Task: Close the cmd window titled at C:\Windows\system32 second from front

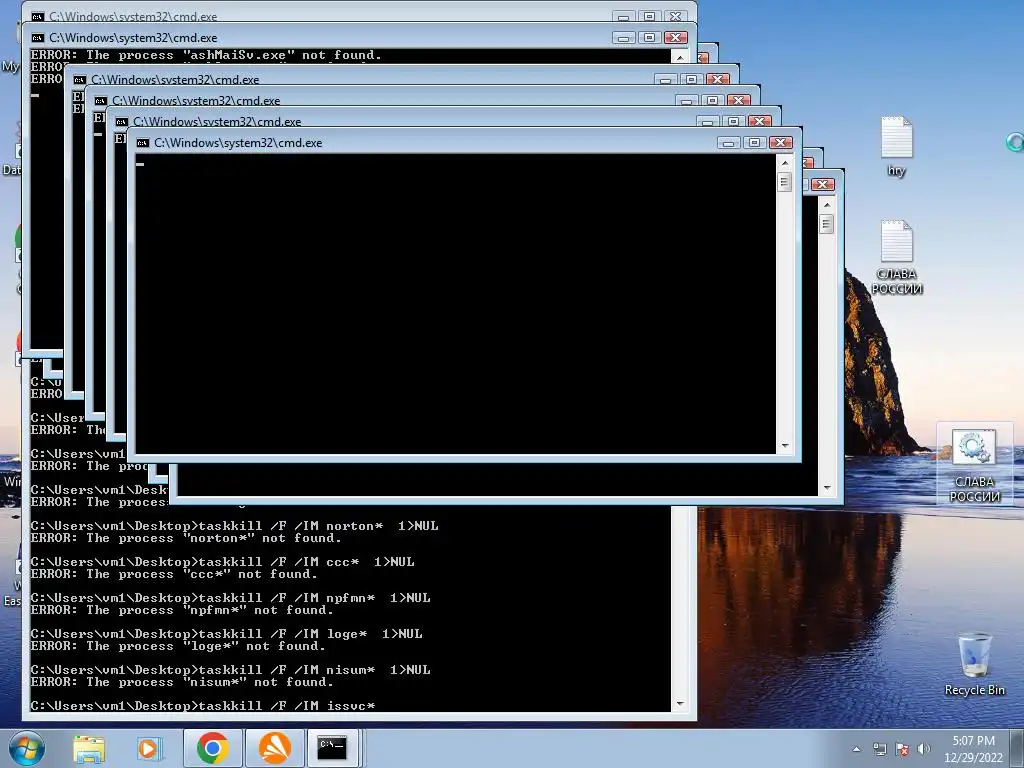Action: click(760, 121)
